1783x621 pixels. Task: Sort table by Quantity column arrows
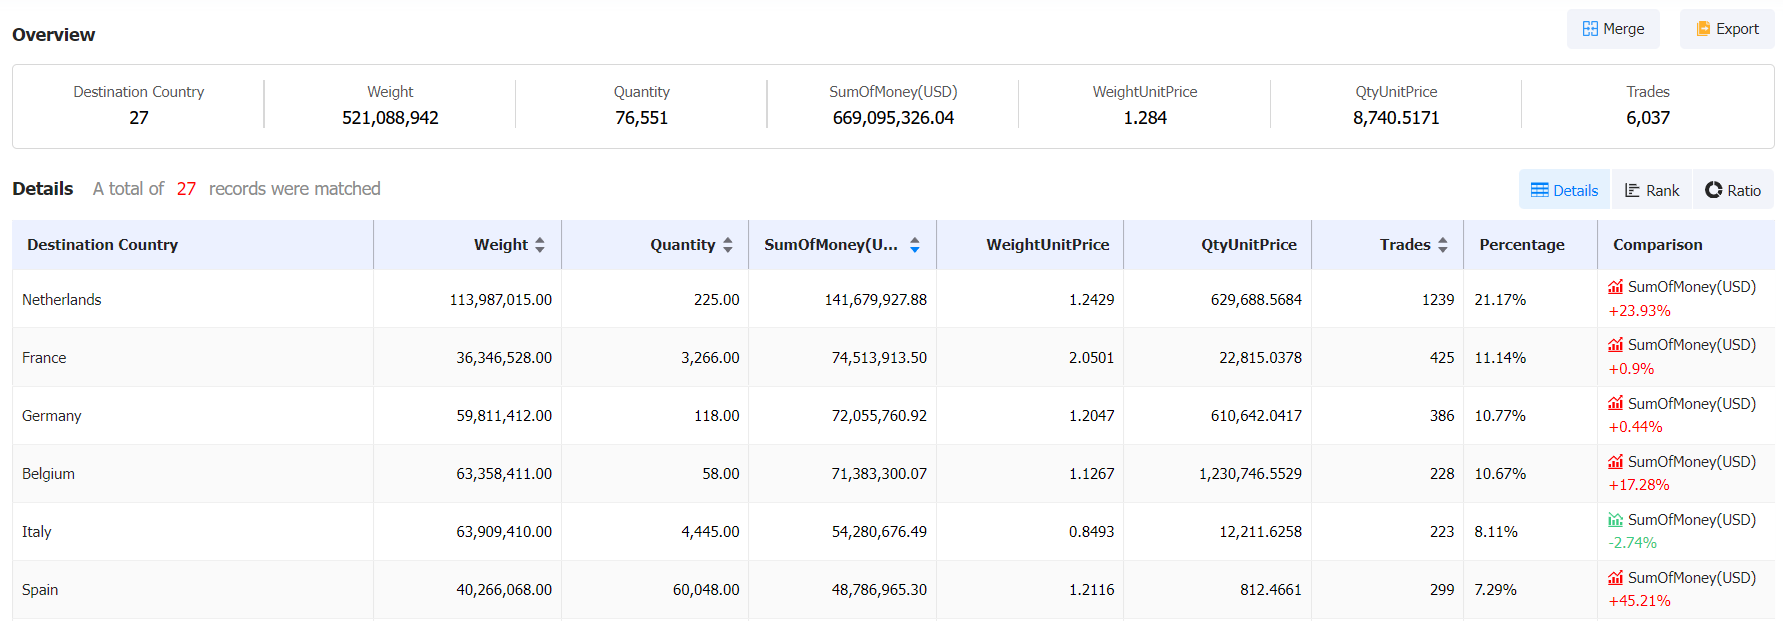728,245
